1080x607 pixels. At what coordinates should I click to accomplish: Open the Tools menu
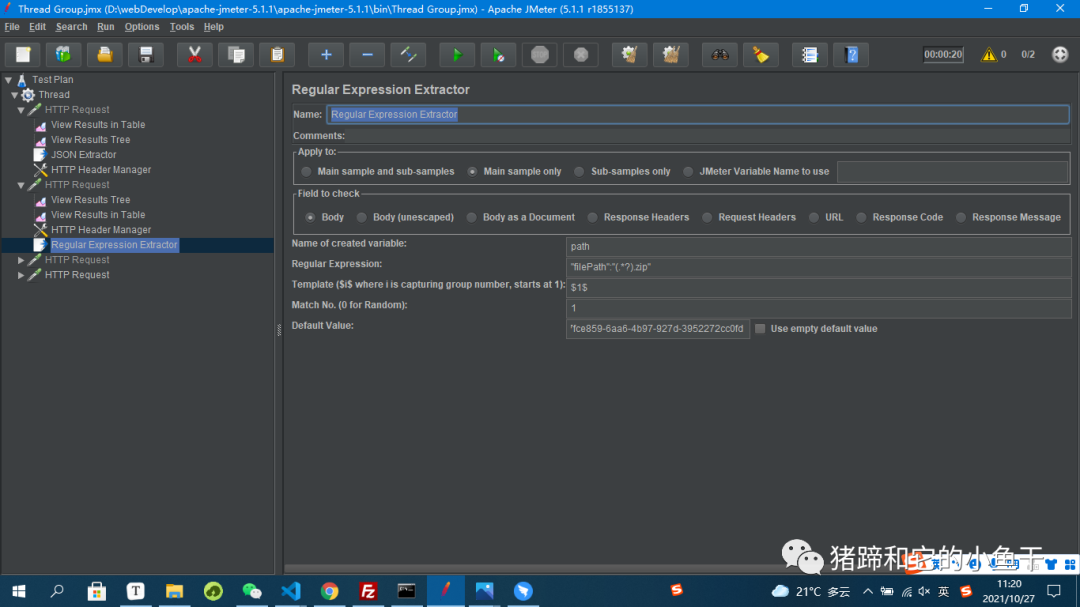(182, 27)
